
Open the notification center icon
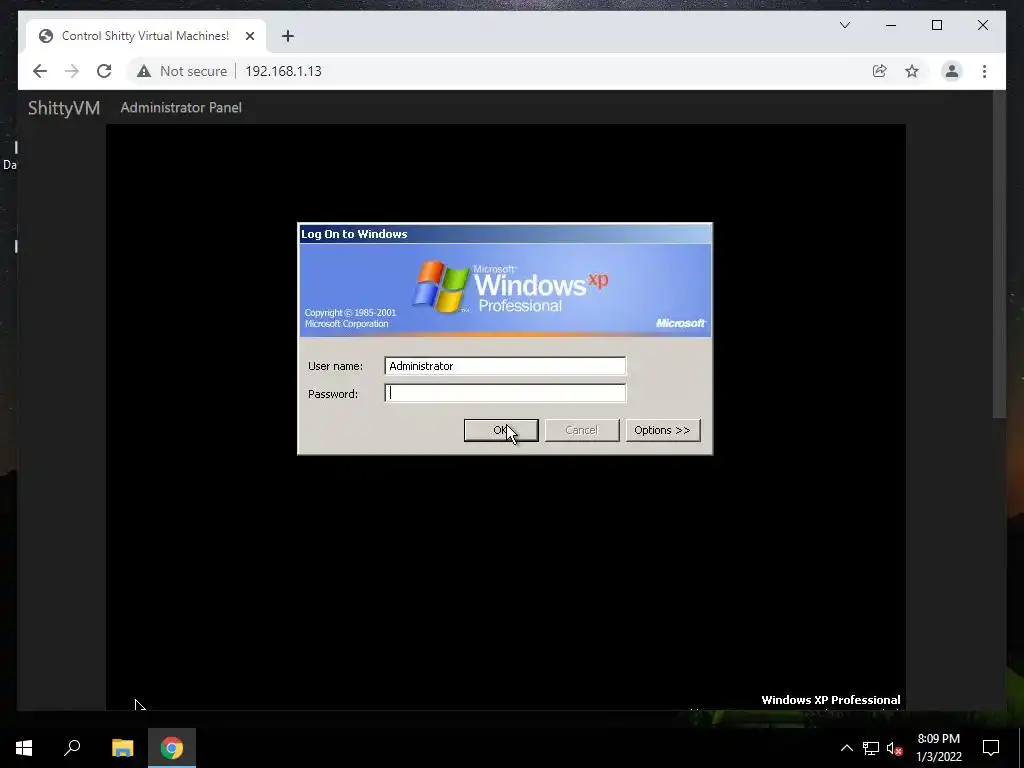[991, 748]
